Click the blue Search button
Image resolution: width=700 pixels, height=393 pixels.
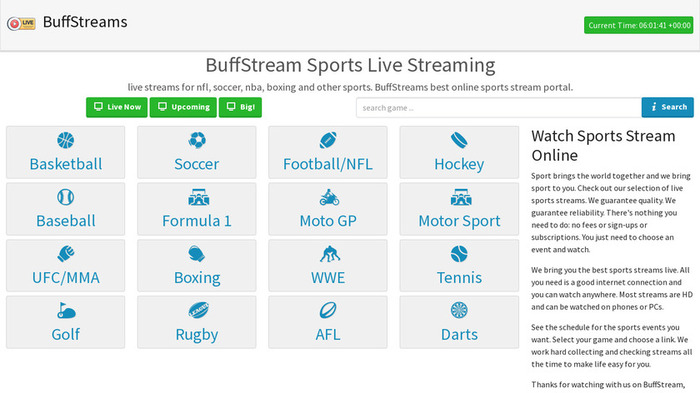pos(667,107)
